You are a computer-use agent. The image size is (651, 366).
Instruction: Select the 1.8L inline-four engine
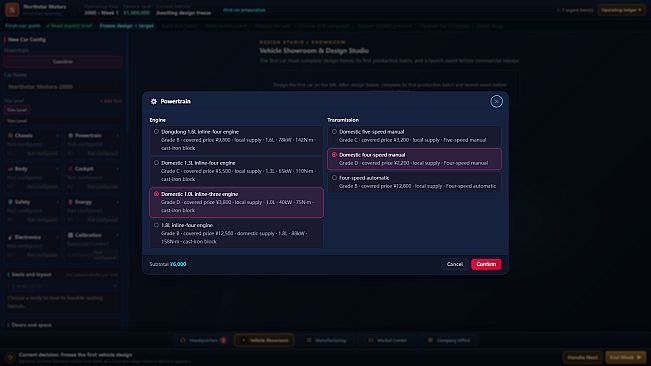click(236, 233)
